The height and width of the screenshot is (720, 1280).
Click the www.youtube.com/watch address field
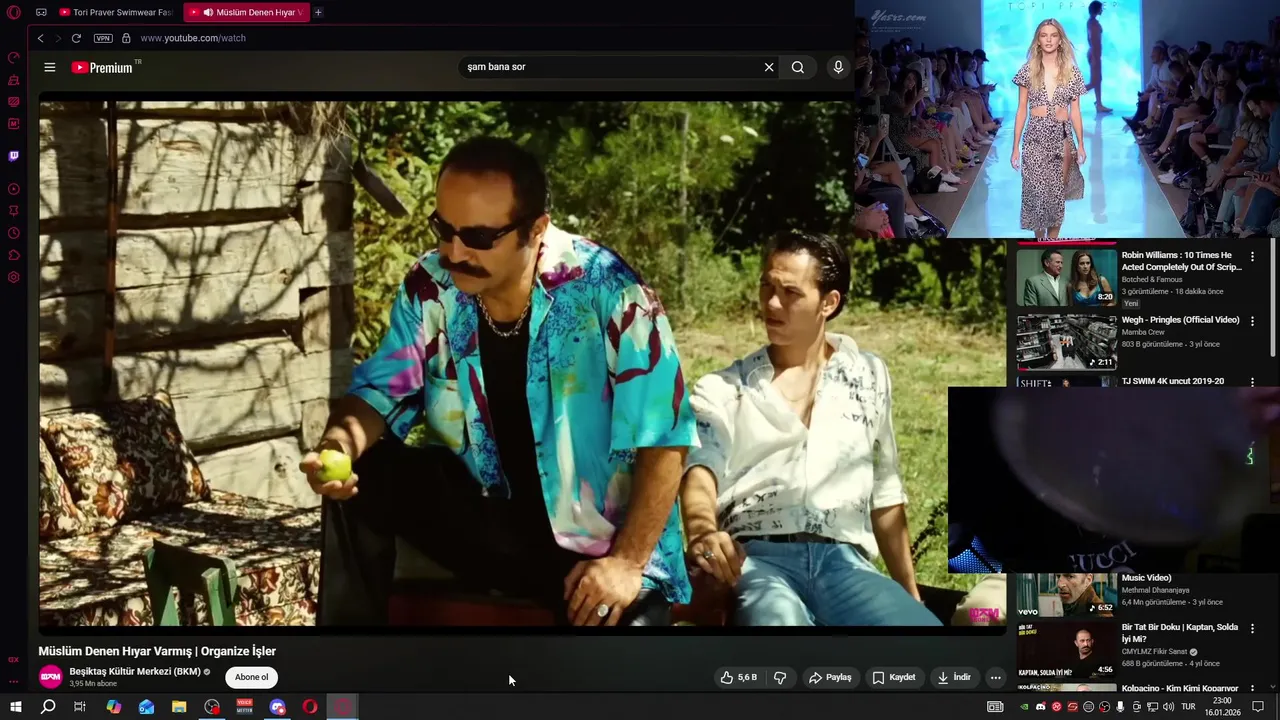[193, 38]
